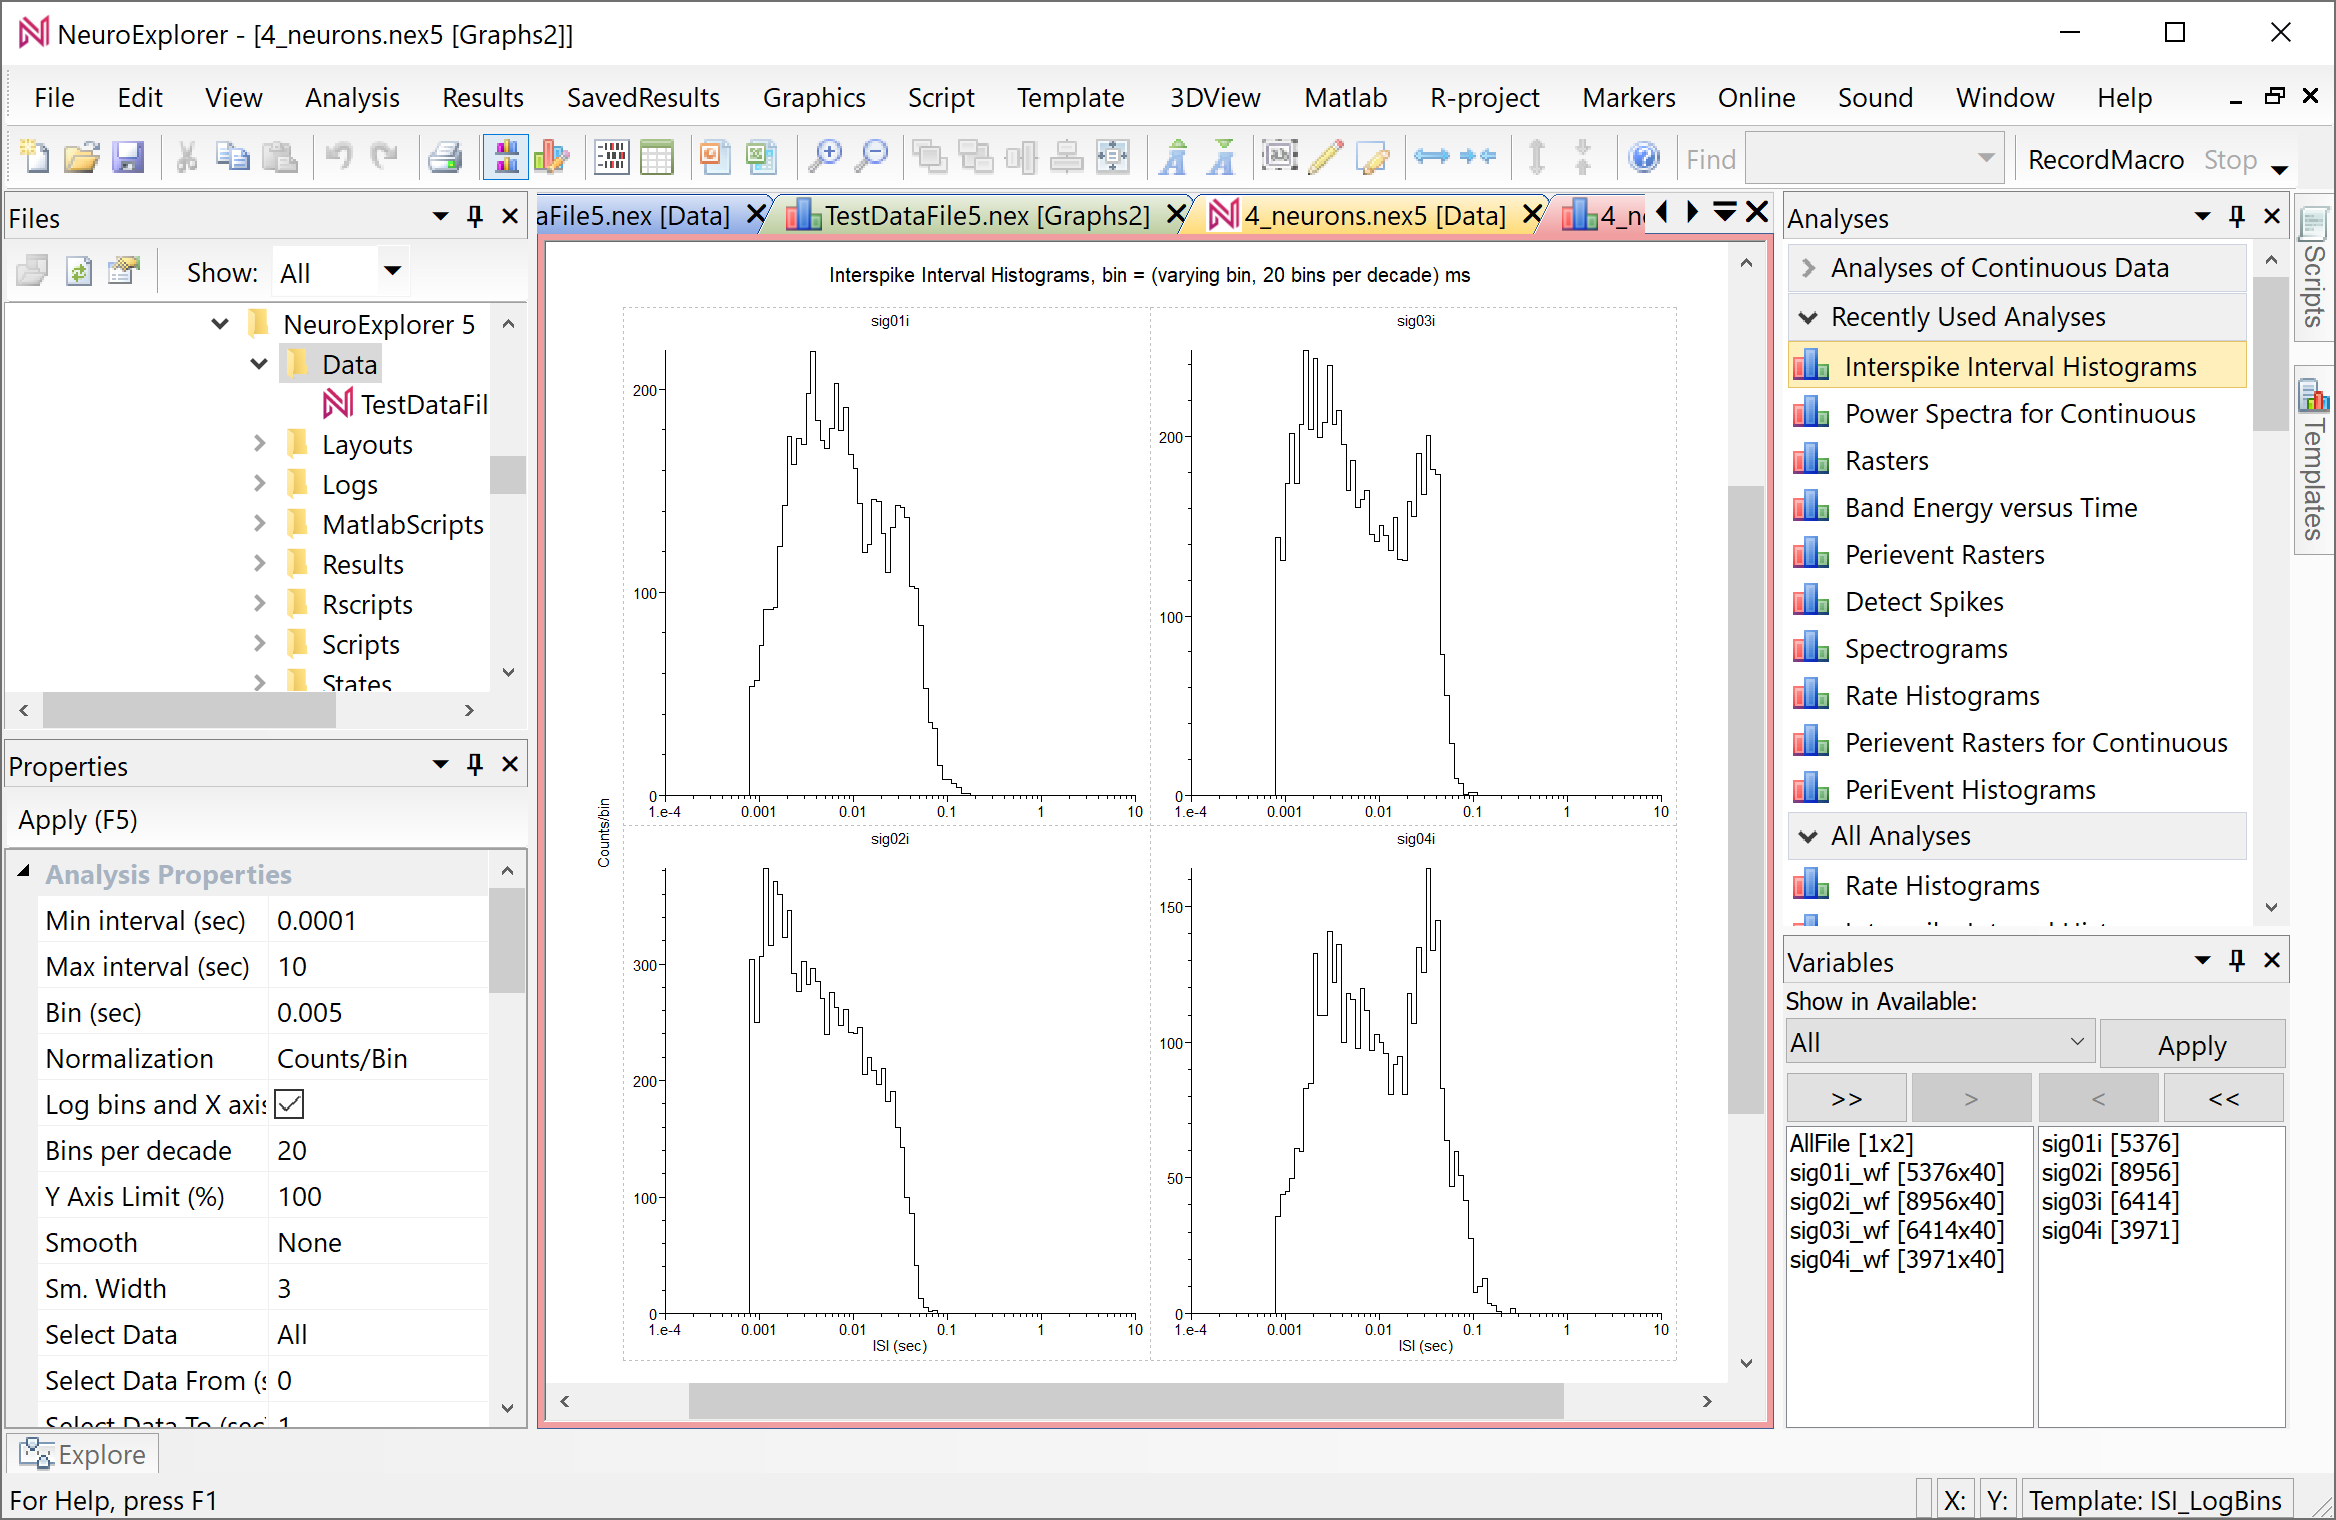Click RecordMacro in the toolbar
Viewport: 2336px width, 1520px height.
(2104, 159)
